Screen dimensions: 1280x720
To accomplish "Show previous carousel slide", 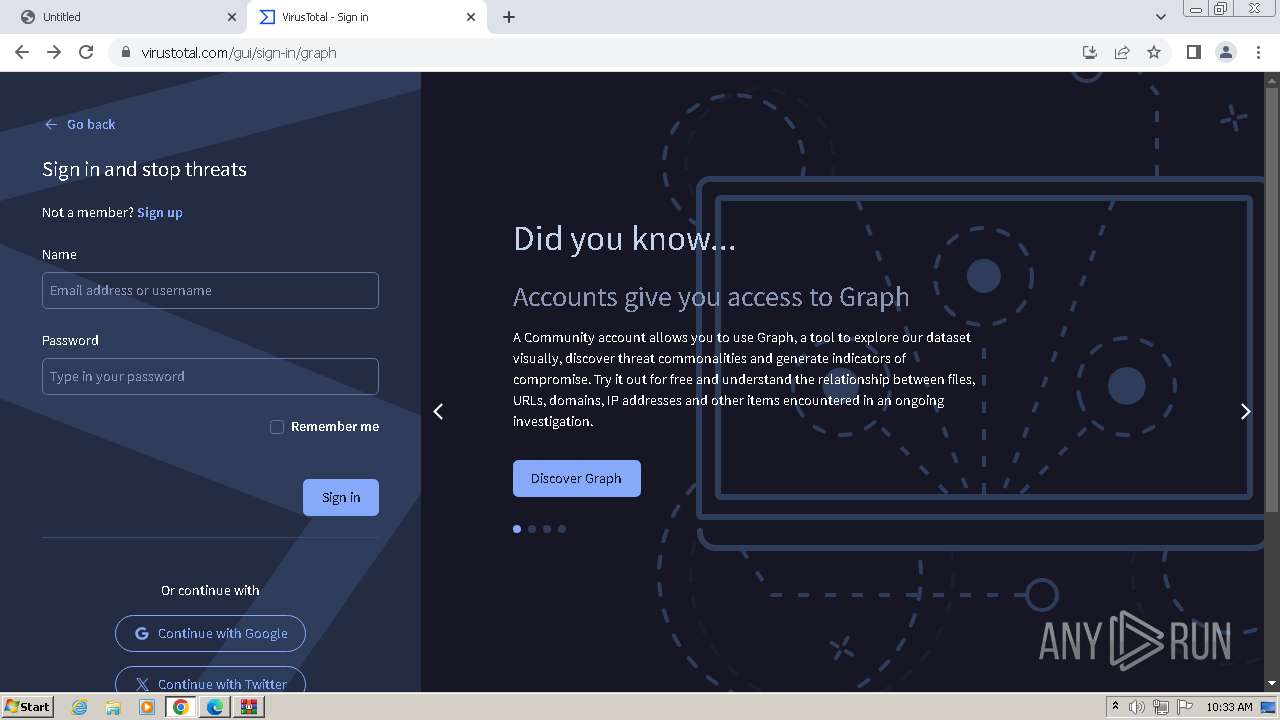I will [438, 411].
